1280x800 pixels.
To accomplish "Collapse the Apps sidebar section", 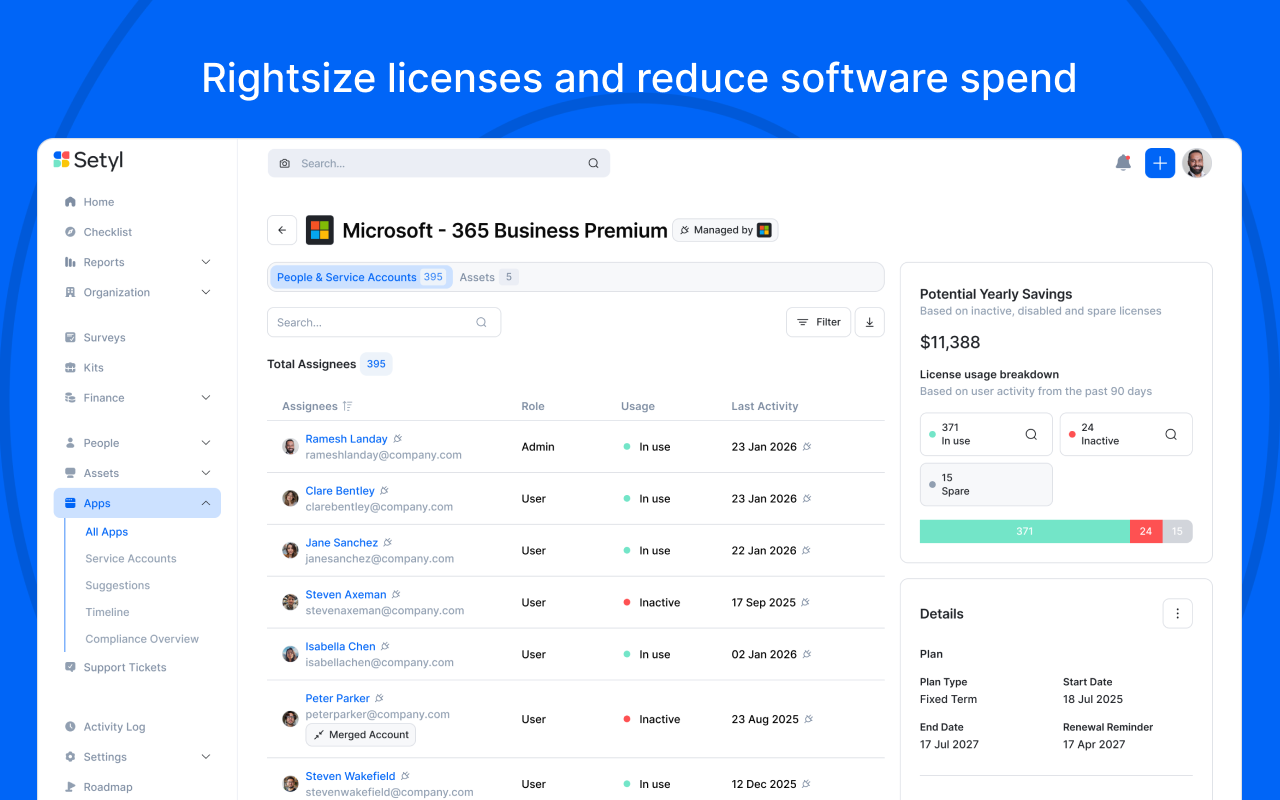I will pos(206,502).
